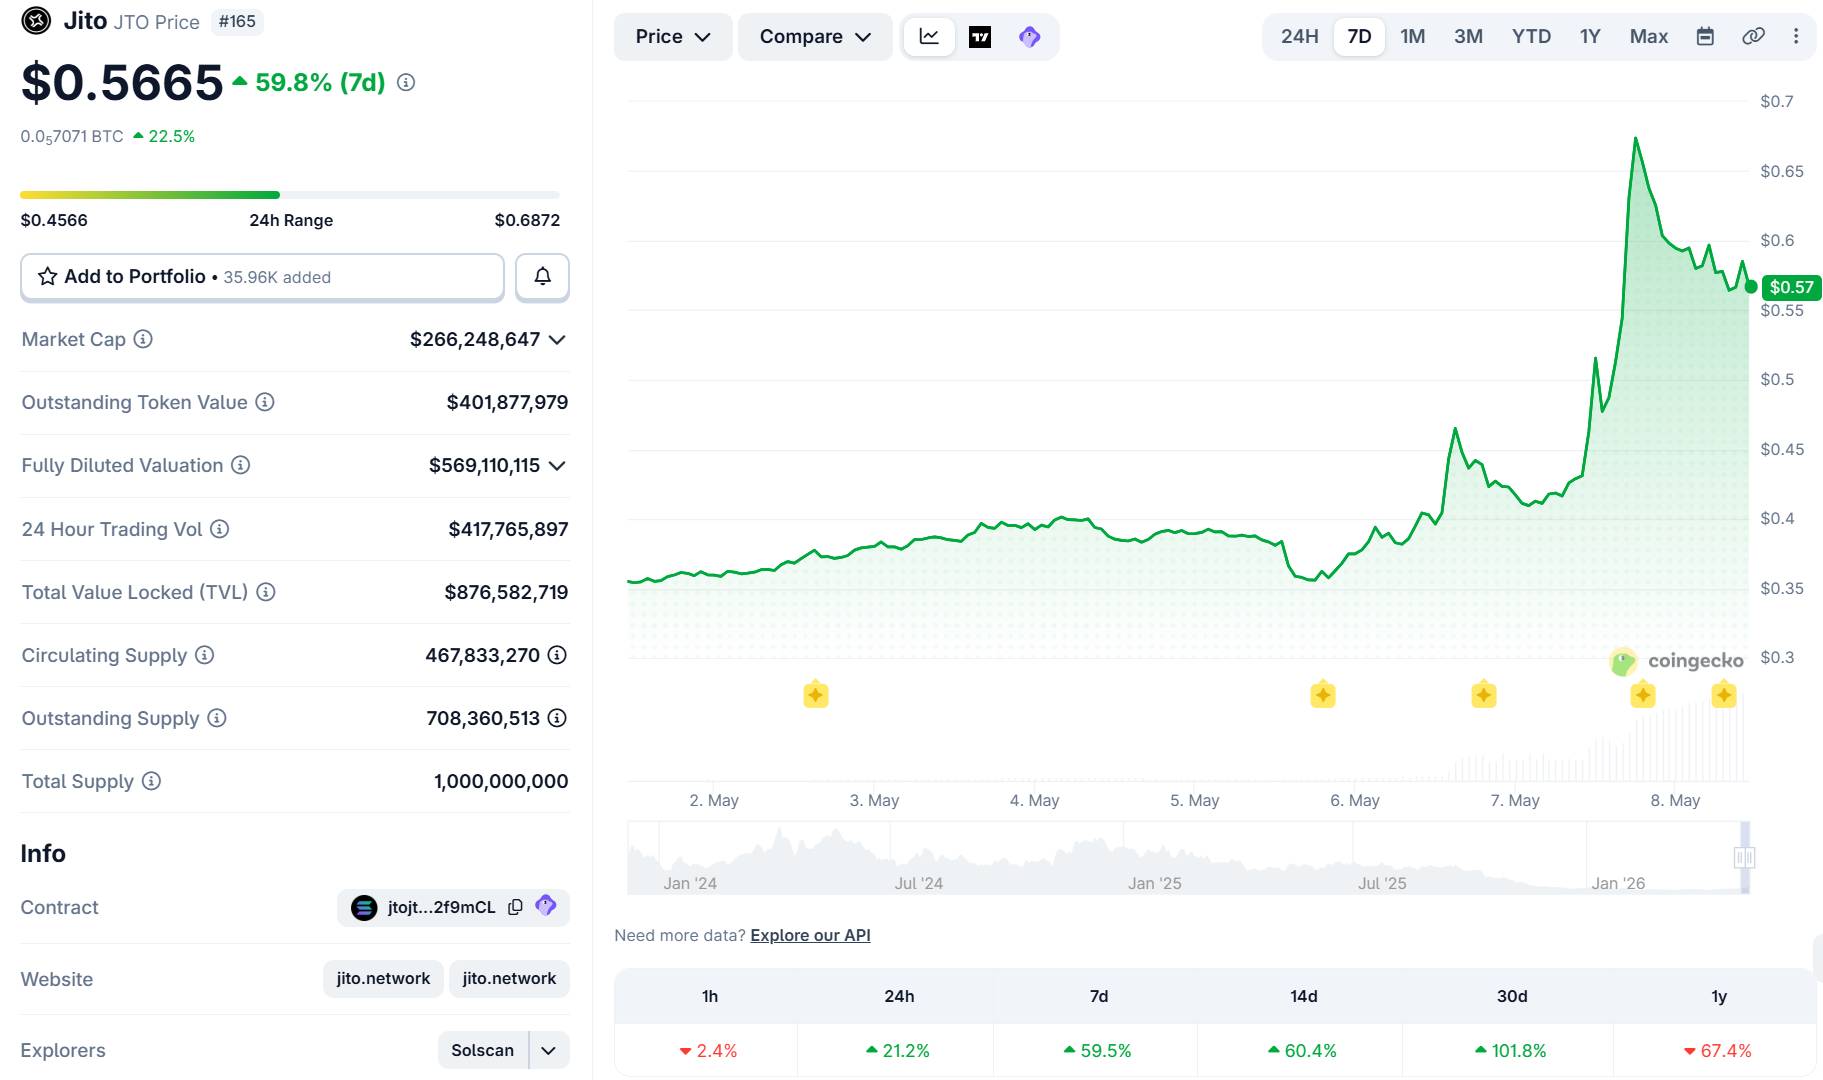Open the info tooltip beside 59.8% (7d)
Viewport: 1823px width, 1080px height.
(x=406, y=83)
